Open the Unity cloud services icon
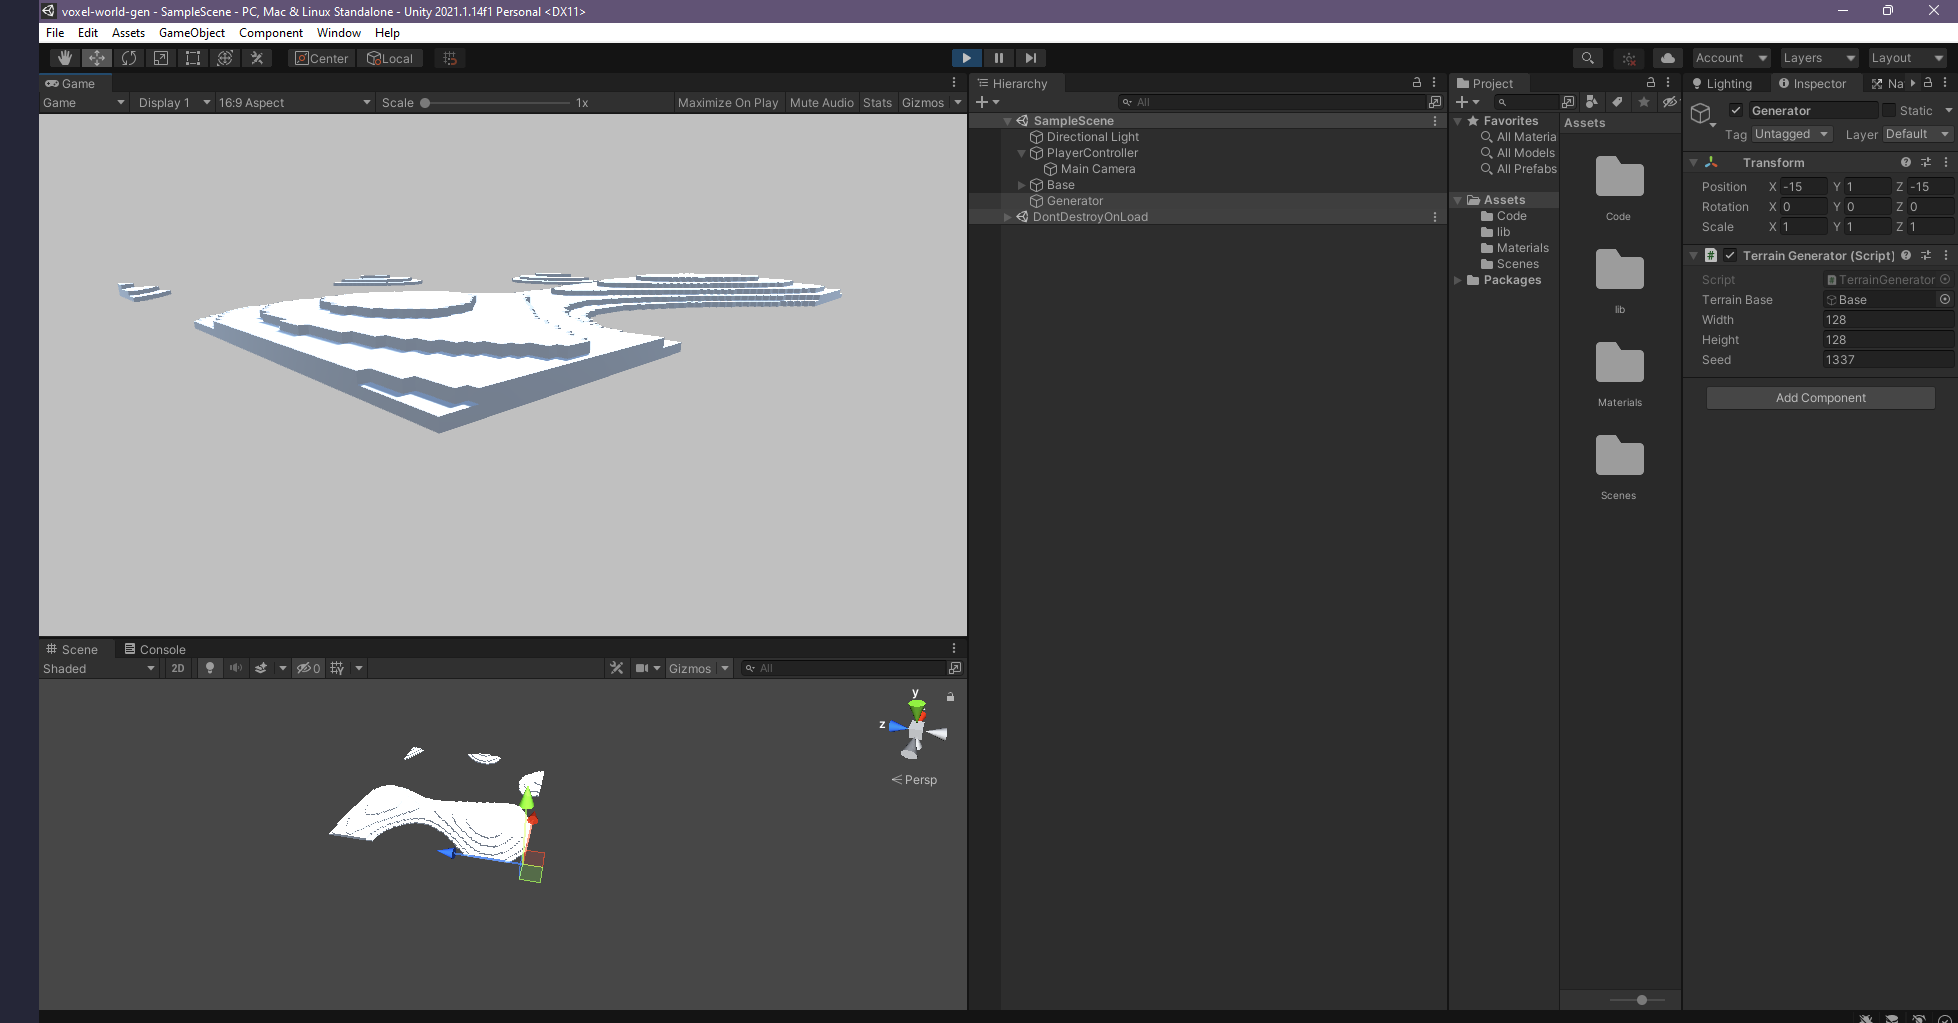The height and width of the screenshot is (1023, 1958). point(1667,58)
